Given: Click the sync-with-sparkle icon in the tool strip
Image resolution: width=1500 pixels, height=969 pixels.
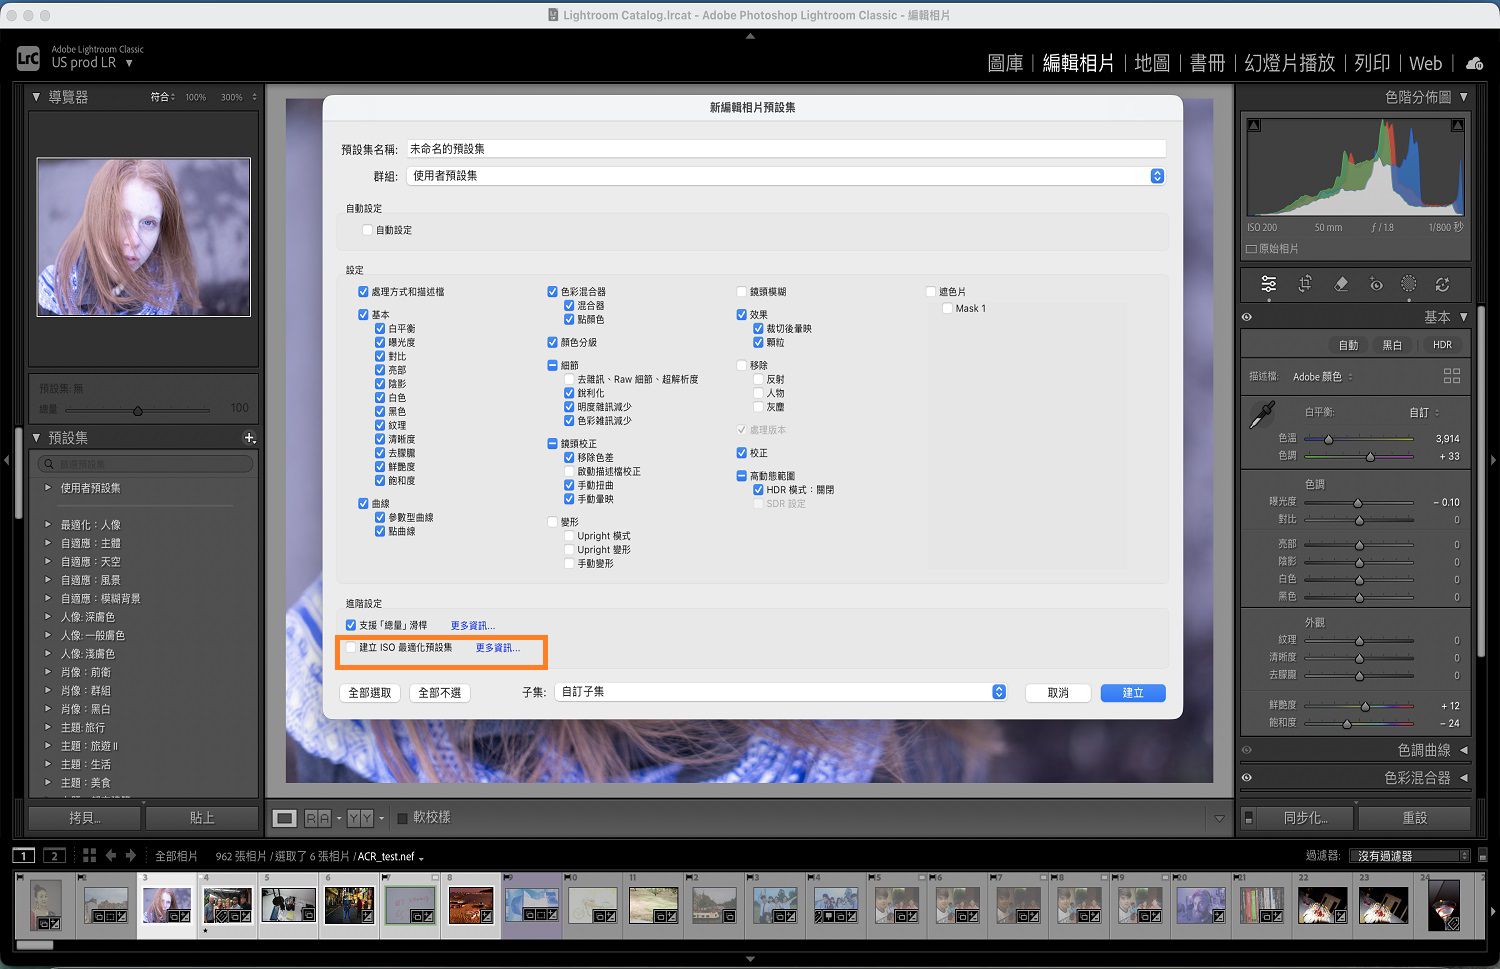Looking at the screenshot, I should coord(1442,284).
